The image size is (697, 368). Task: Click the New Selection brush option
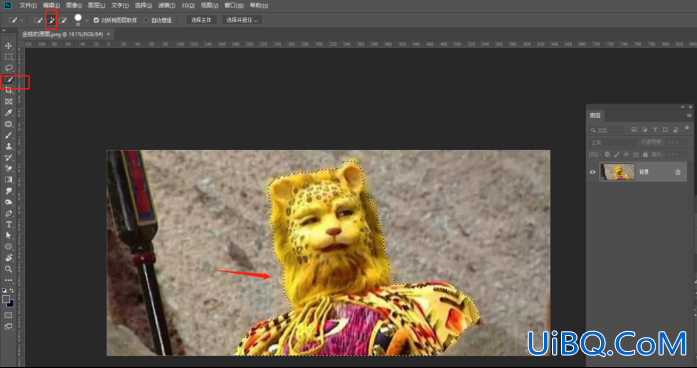(39, 20)
